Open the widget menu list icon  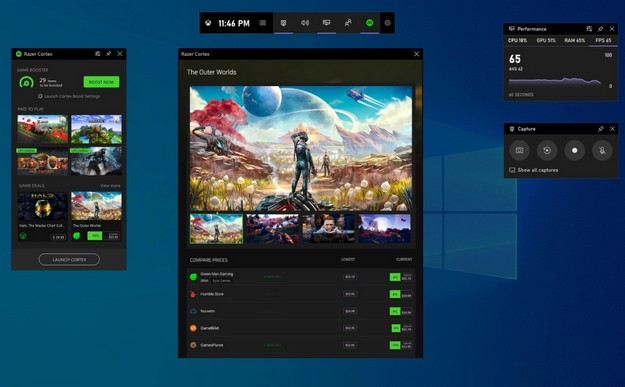point(262,23)
